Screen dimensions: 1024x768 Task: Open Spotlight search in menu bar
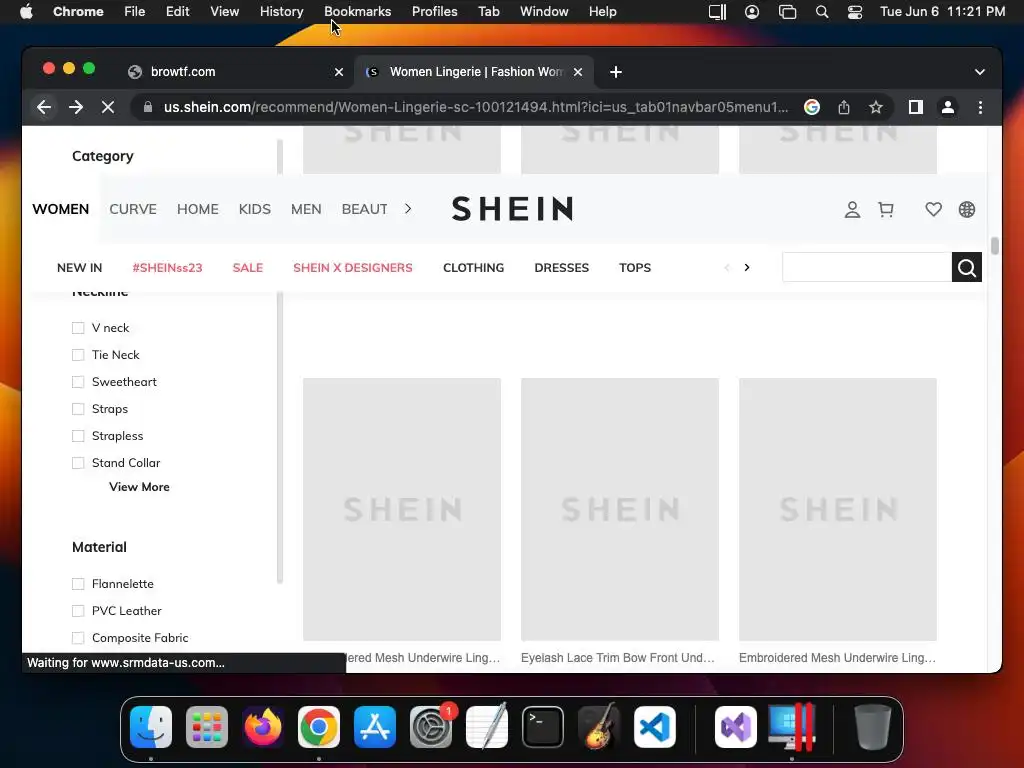822,12
